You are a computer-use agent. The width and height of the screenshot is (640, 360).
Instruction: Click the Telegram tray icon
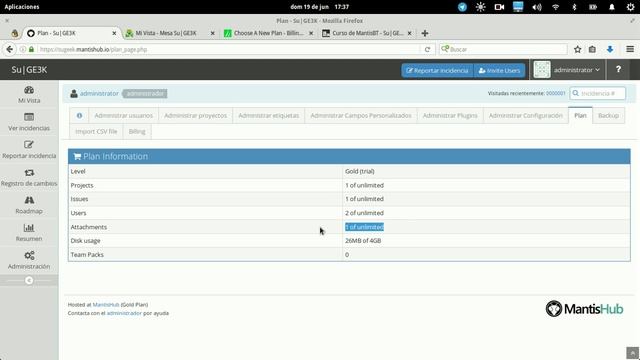(x=462, y=7)
